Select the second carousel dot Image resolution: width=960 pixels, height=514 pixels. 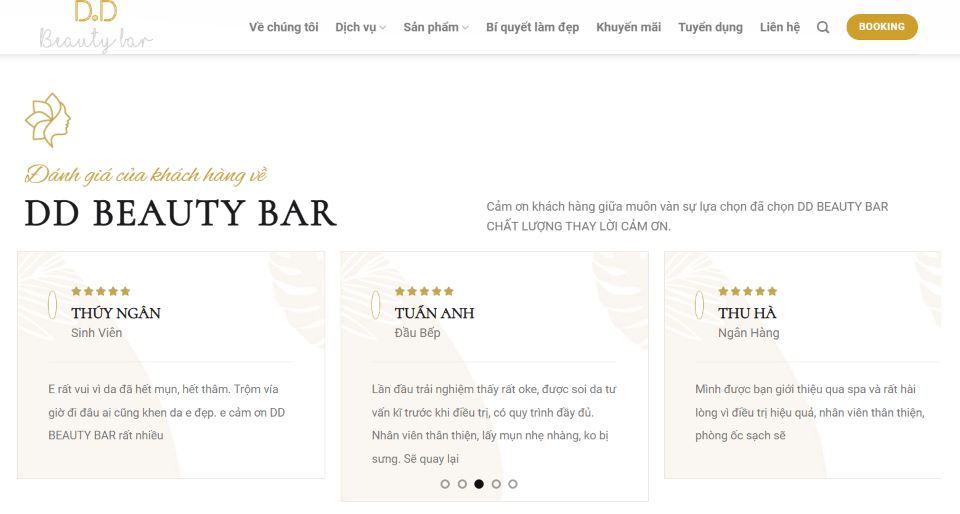[462, 484]
